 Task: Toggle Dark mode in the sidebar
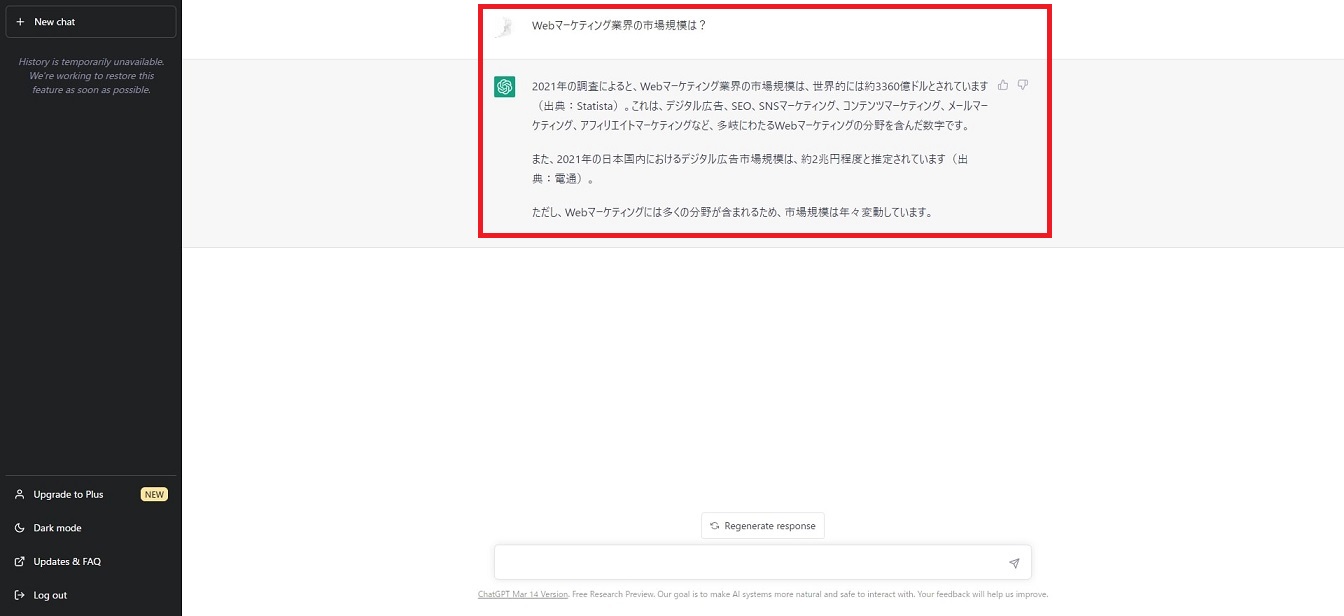point(57,528)
